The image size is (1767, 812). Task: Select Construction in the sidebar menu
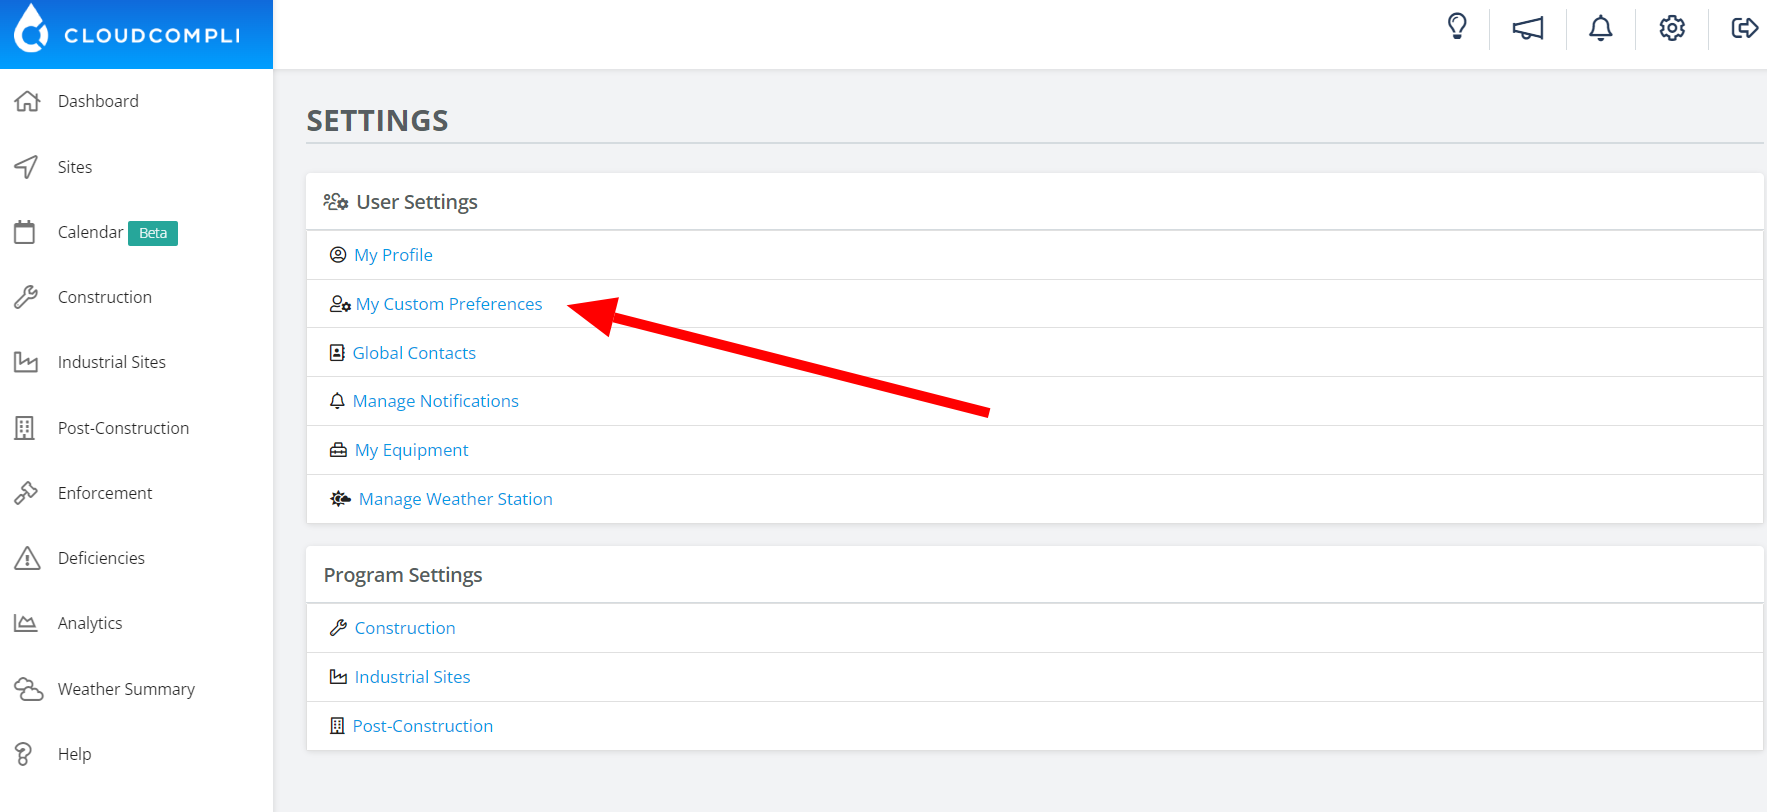click(x=105, y=297)
